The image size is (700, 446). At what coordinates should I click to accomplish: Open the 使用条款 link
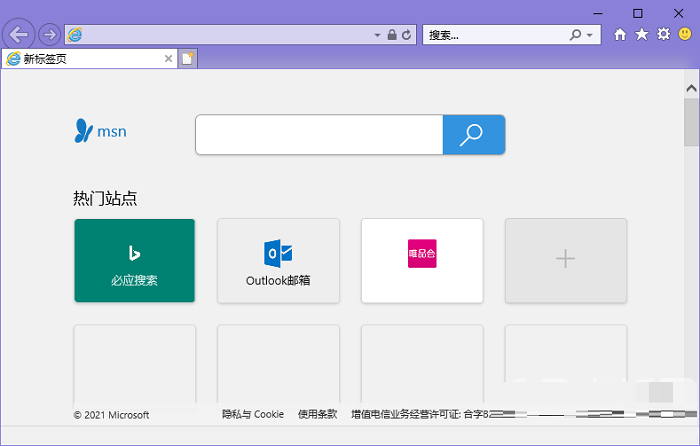tap(317, 414)
